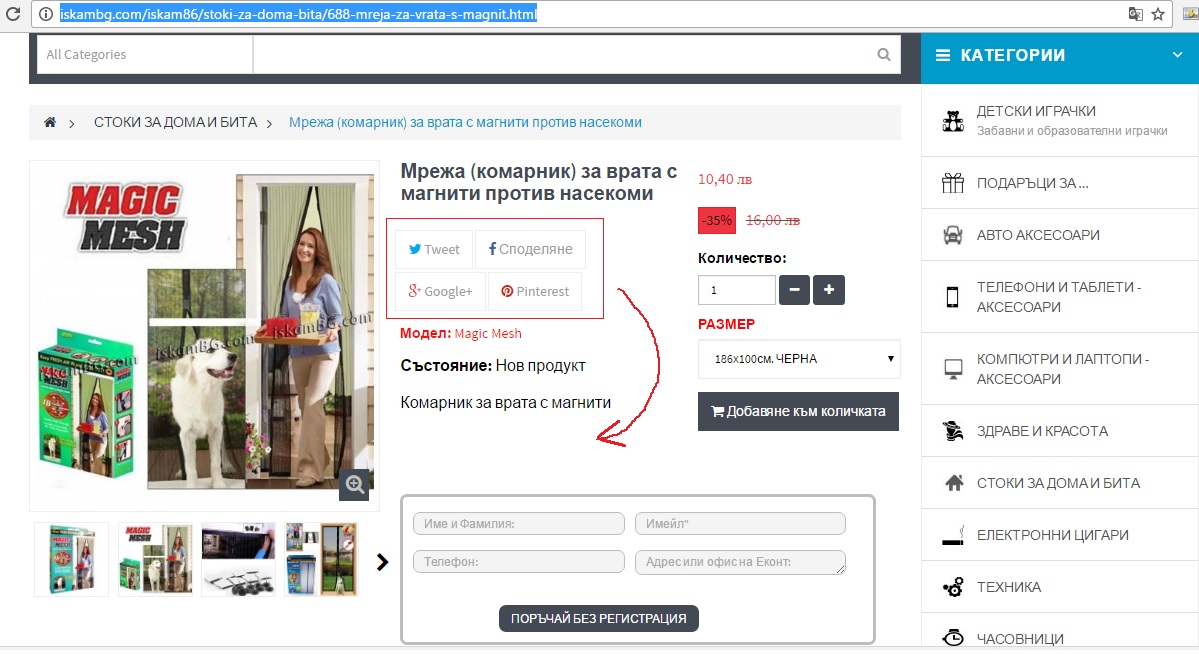Select fourth thumbnail showing door screens
Viewport: 1199px width, 654px height.
coord(322,559)
